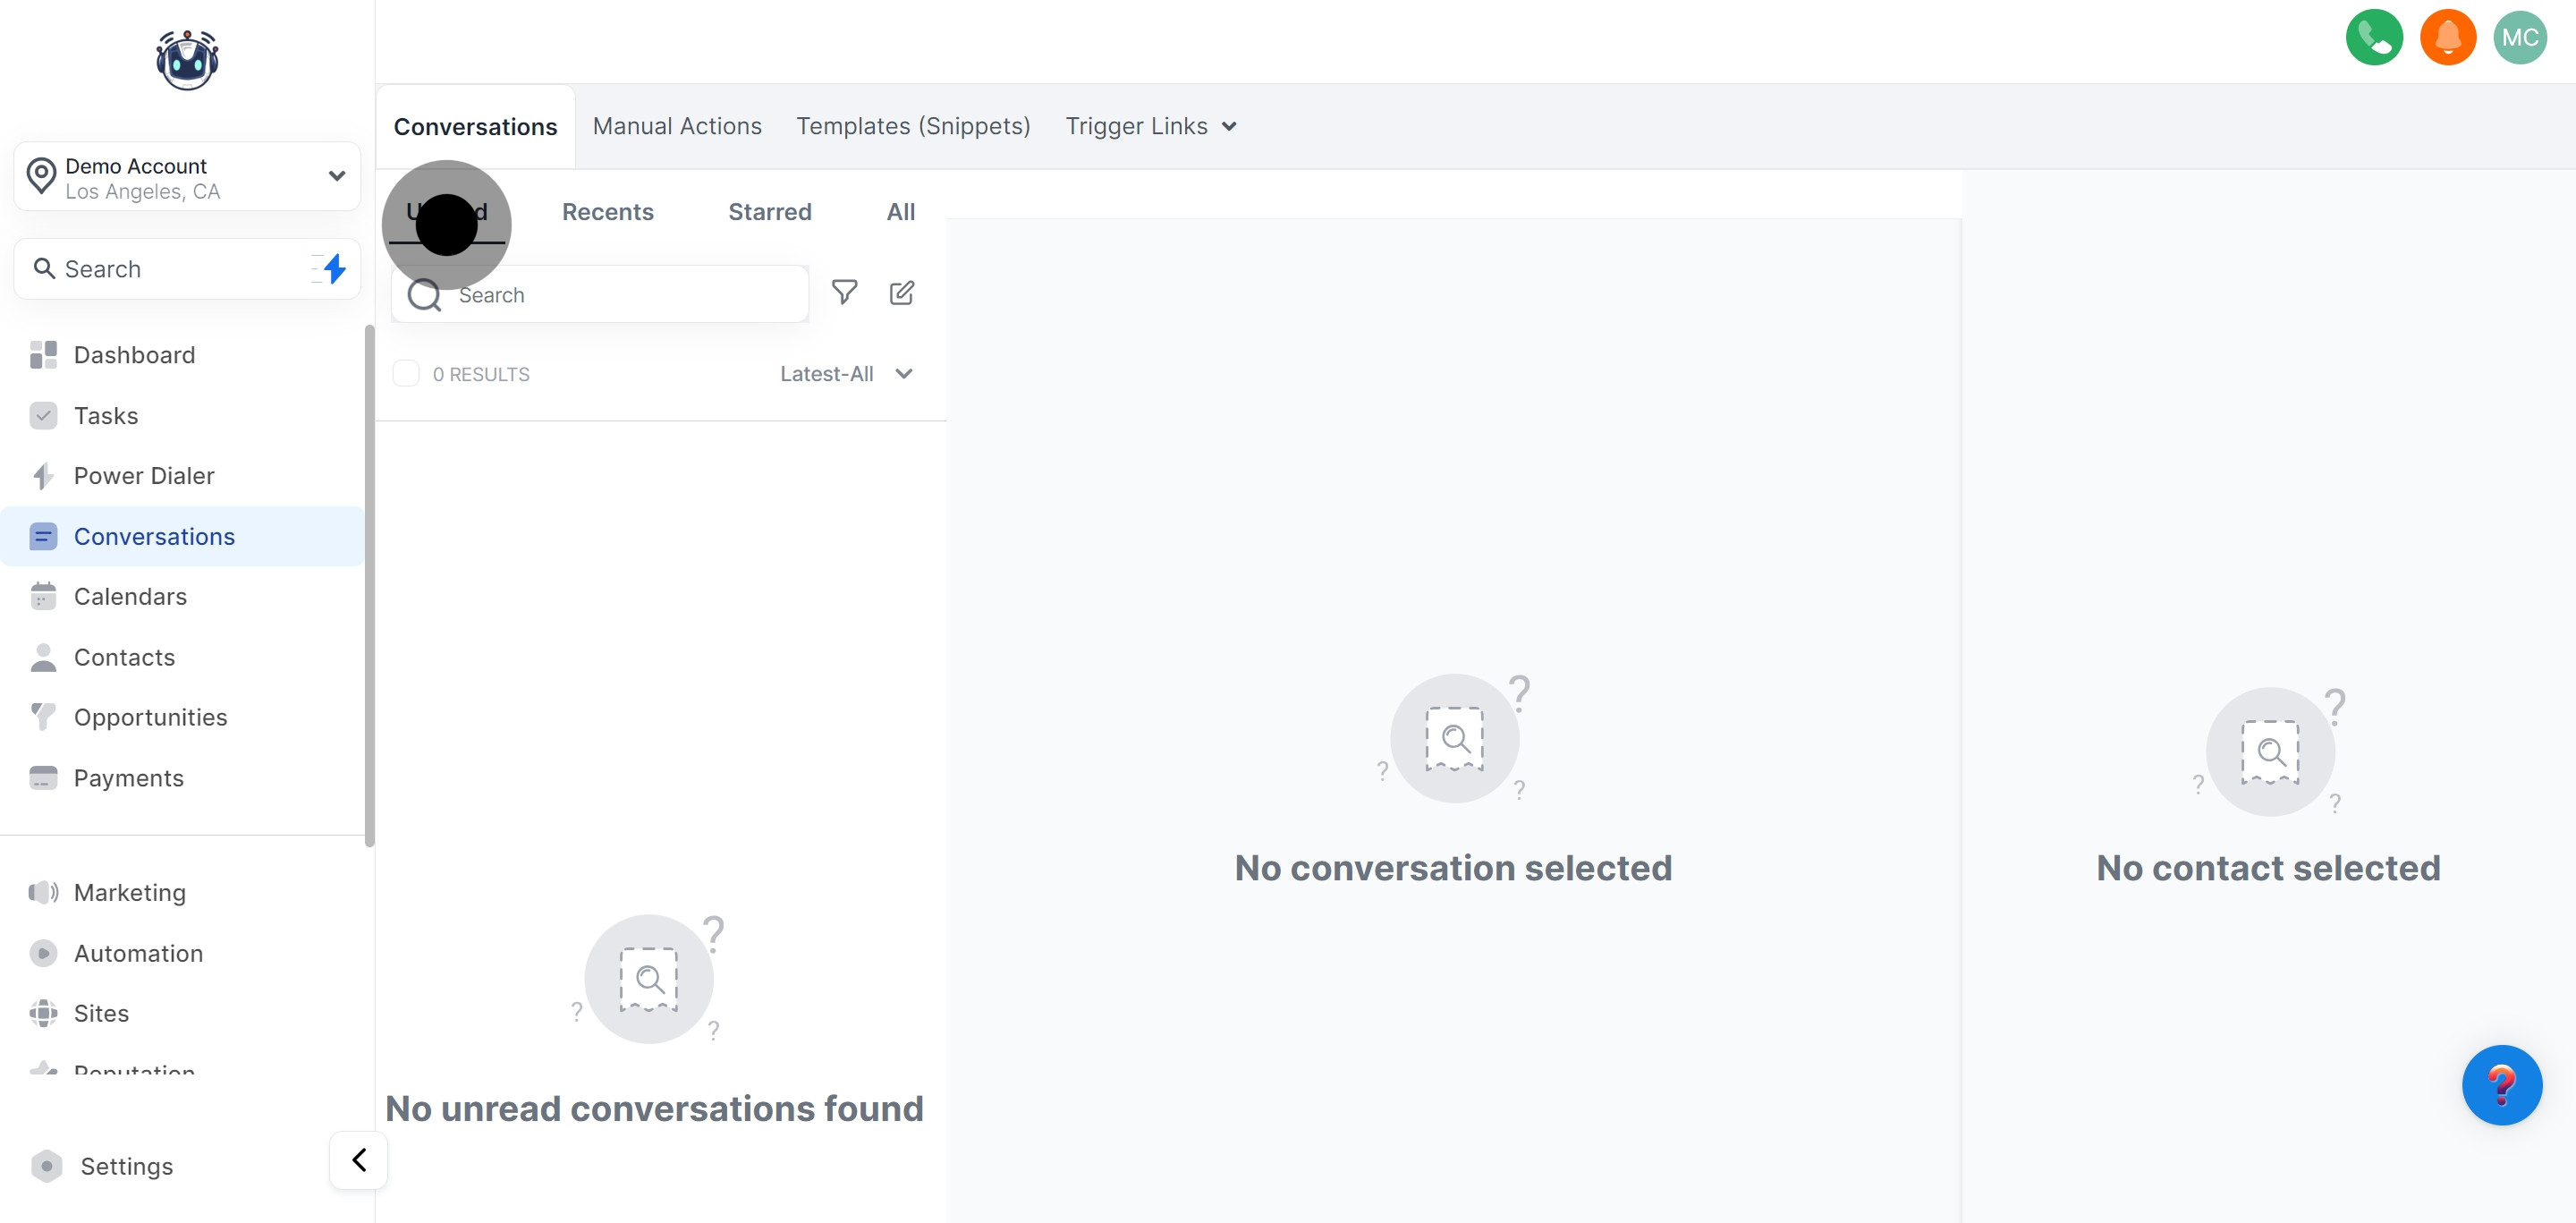Switch to the Manual Actions tab

677,126
